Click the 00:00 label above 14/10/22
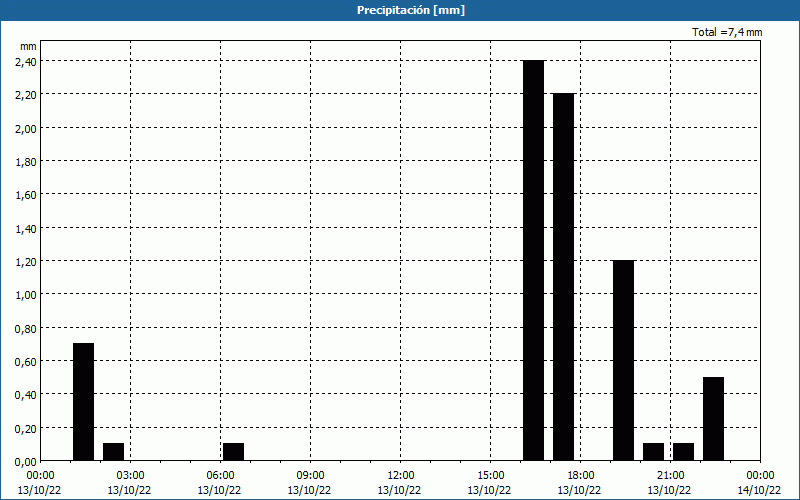 (x=760, y=476)
